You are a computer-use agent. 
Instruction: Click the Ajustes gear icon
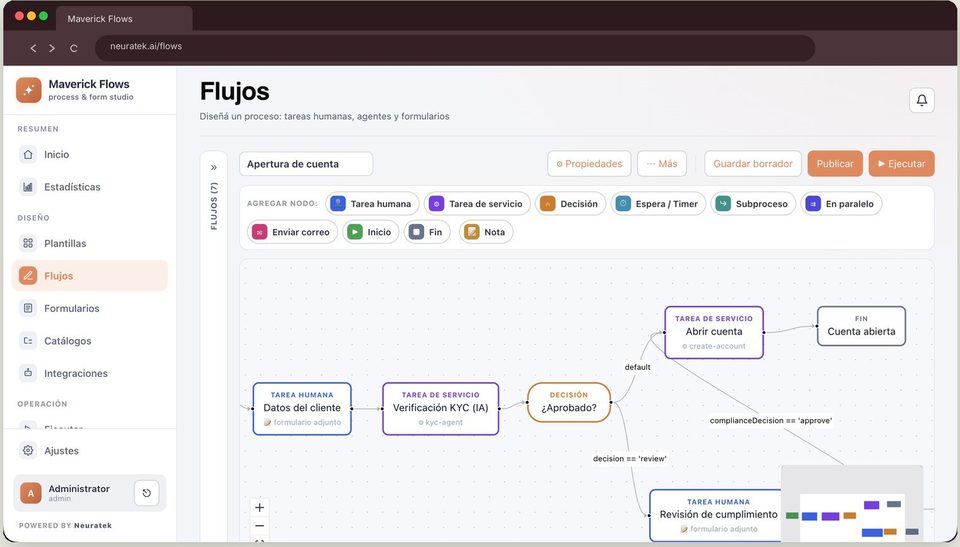click(28, 450)
